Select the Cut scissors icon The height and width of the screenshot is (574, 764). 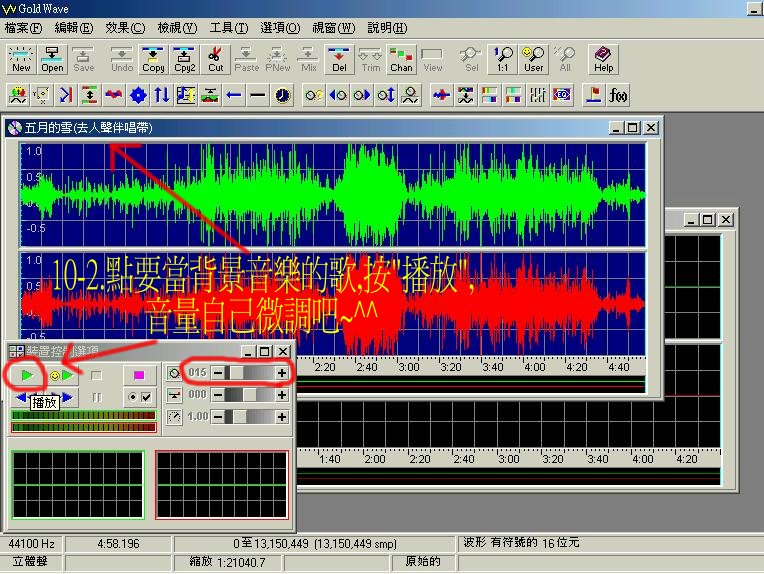coord(216,59)
